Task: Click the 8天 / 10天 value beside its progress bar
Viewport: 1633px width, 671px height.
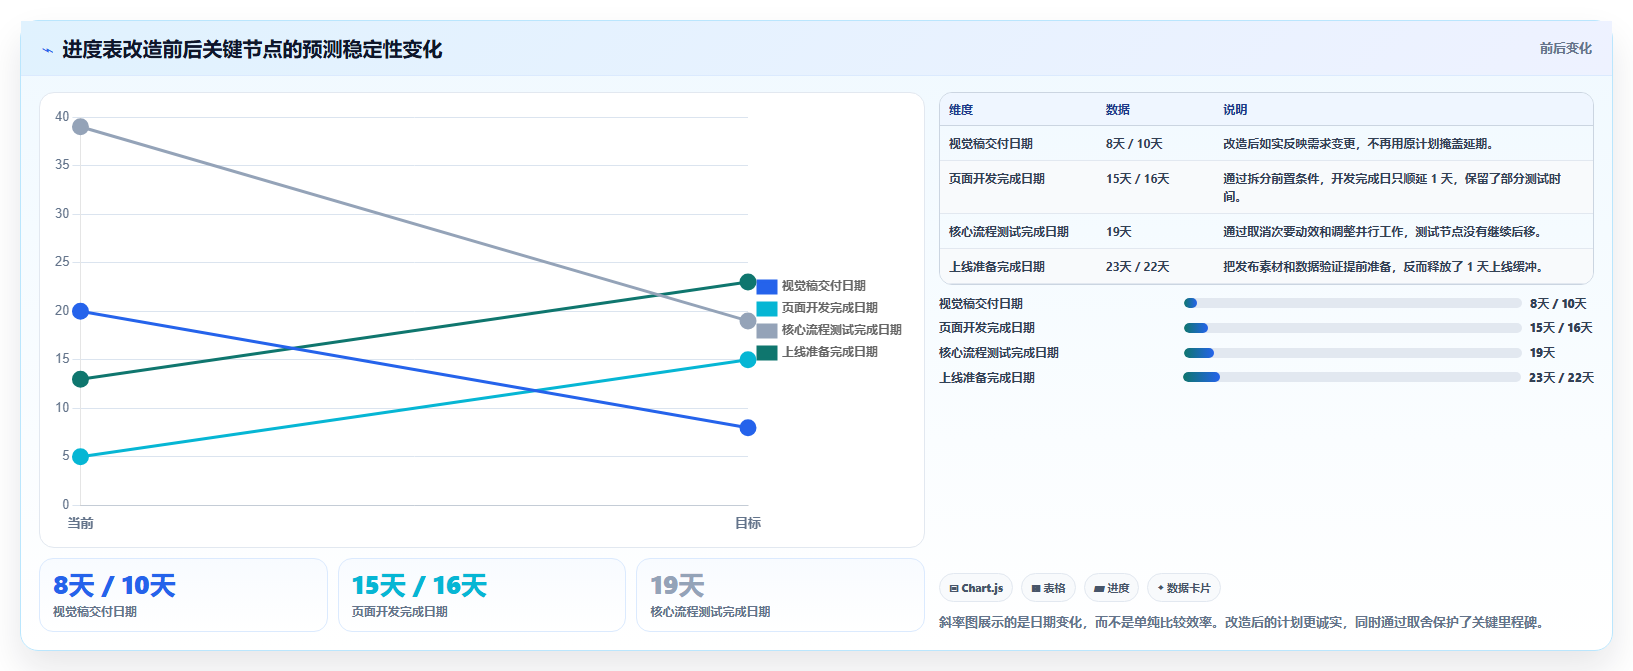Action: (1558, 304)
